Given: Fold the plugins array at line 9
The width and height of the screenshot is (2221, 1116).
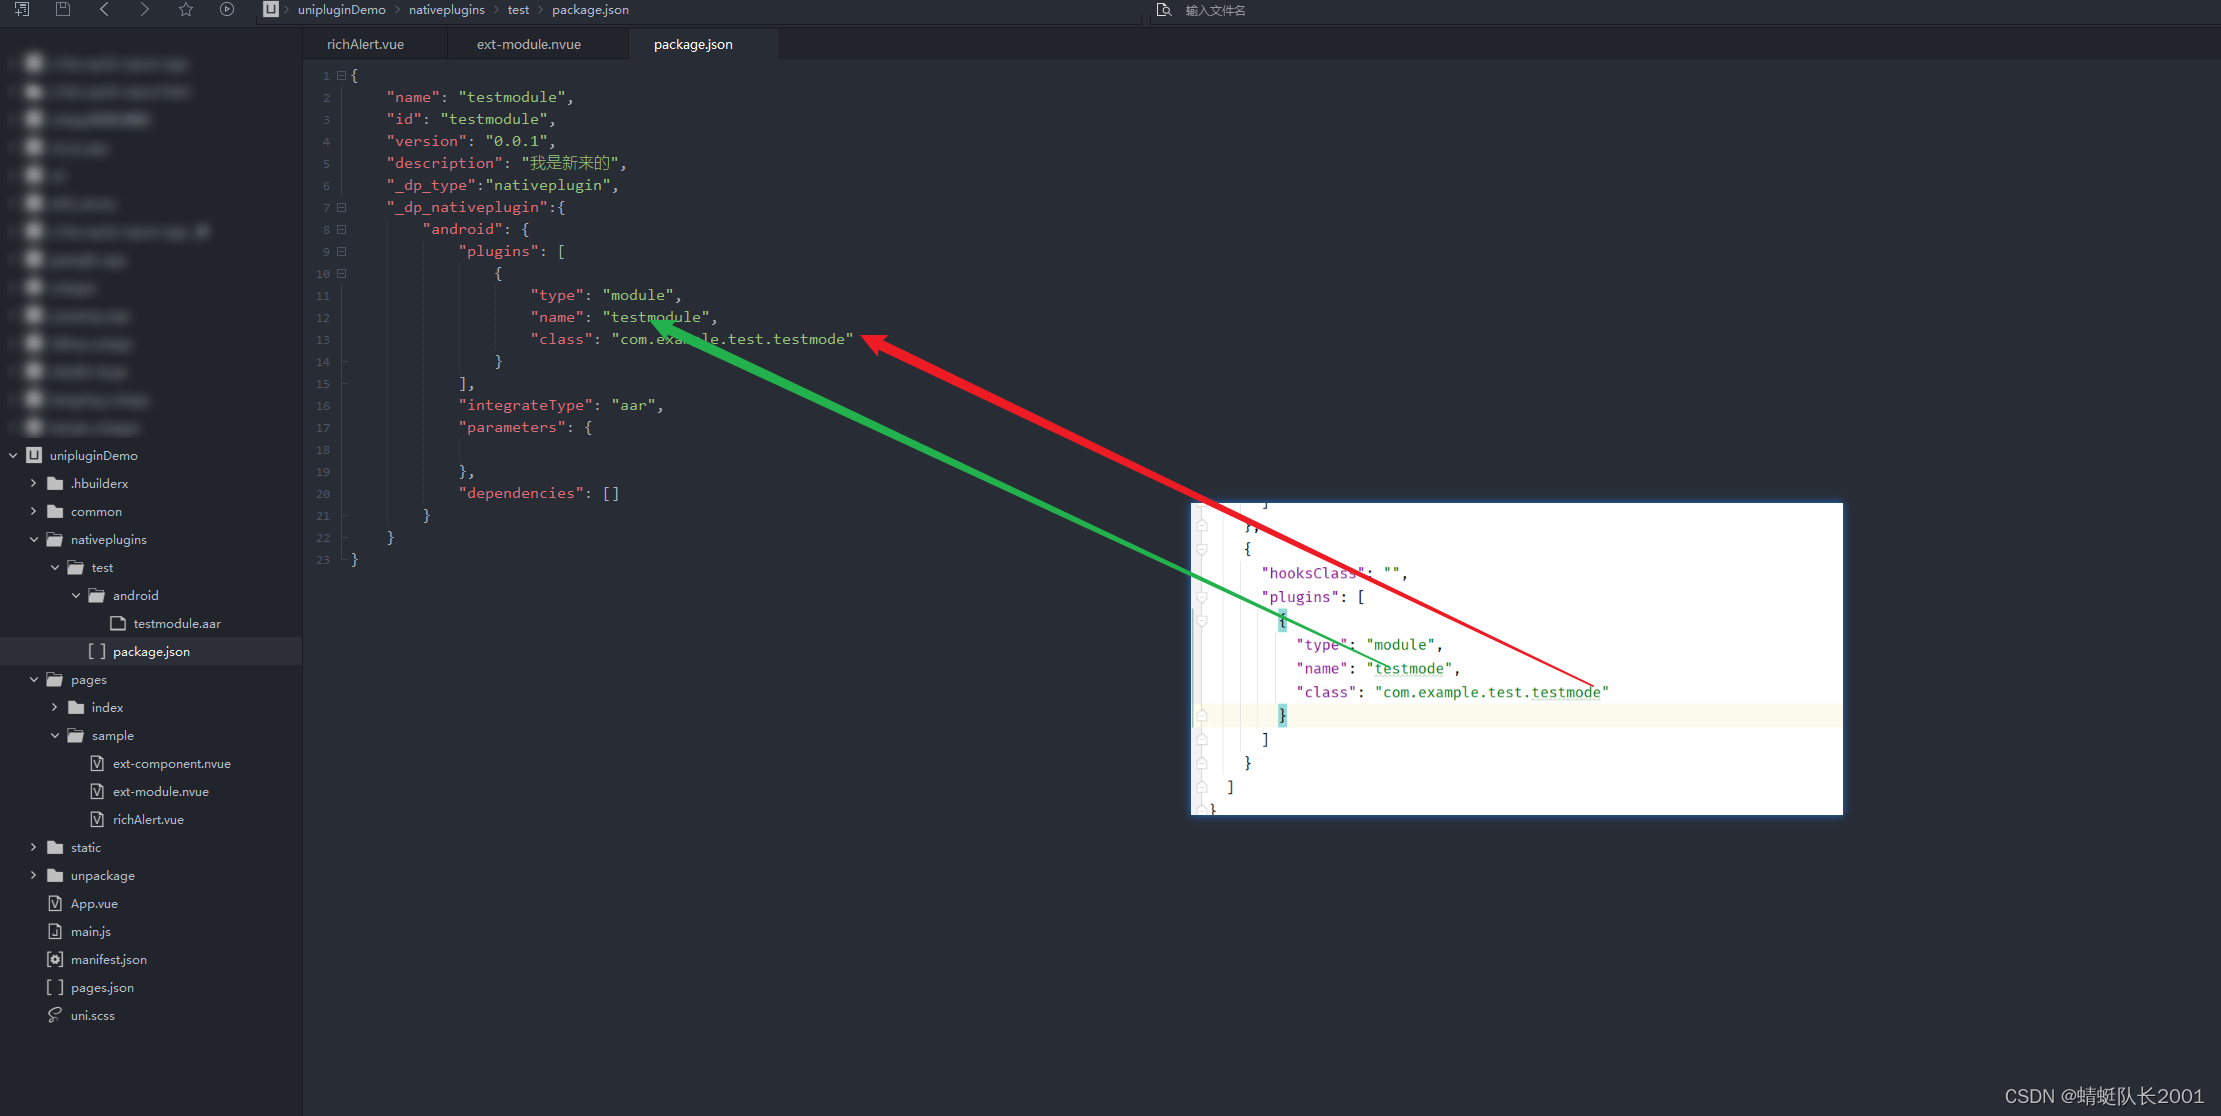Looking at the screenshot, I should tap(341, 251).
